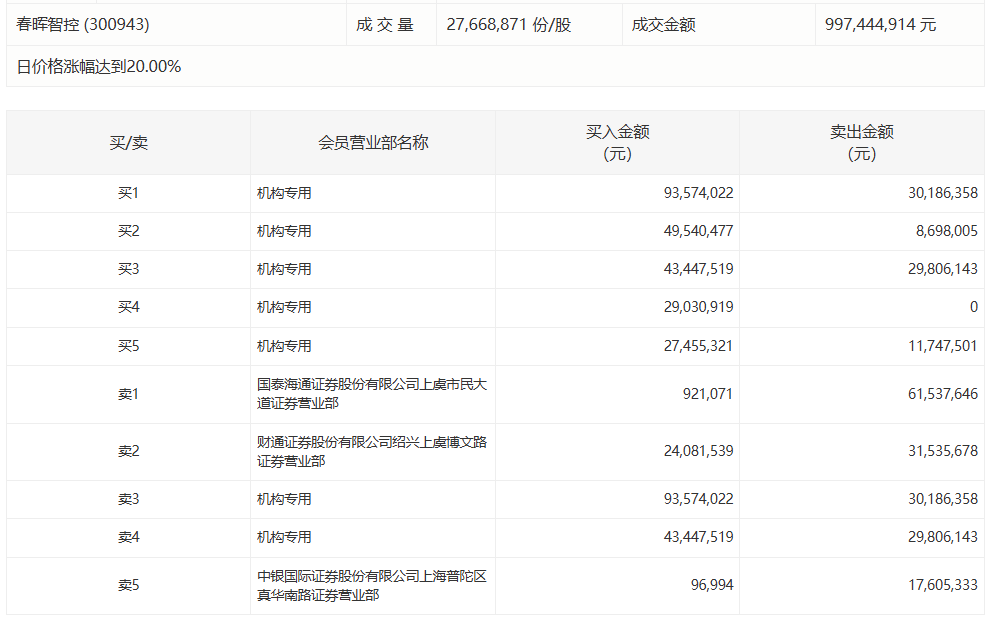
Task: Click 财通证券绍兴上虞博文路证券营业部 in 卖2
Action: pos(371,451)
